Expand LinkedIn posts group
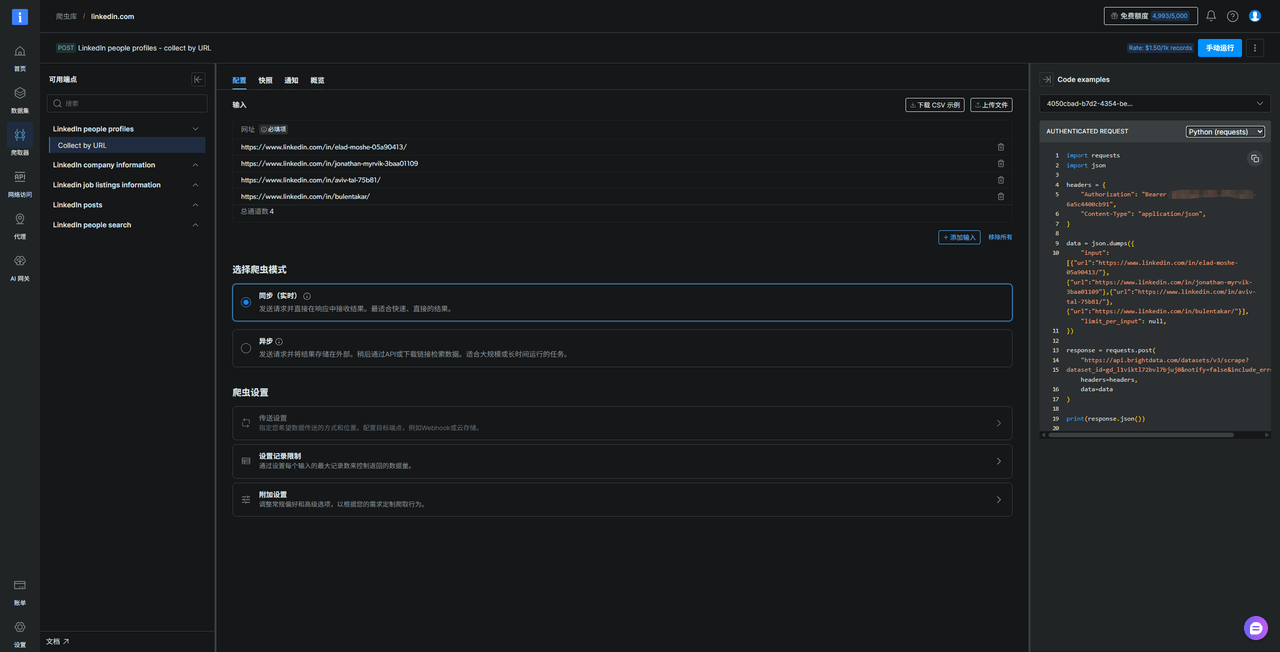Viewport: 1280px width, 652px height. [195, 205]
